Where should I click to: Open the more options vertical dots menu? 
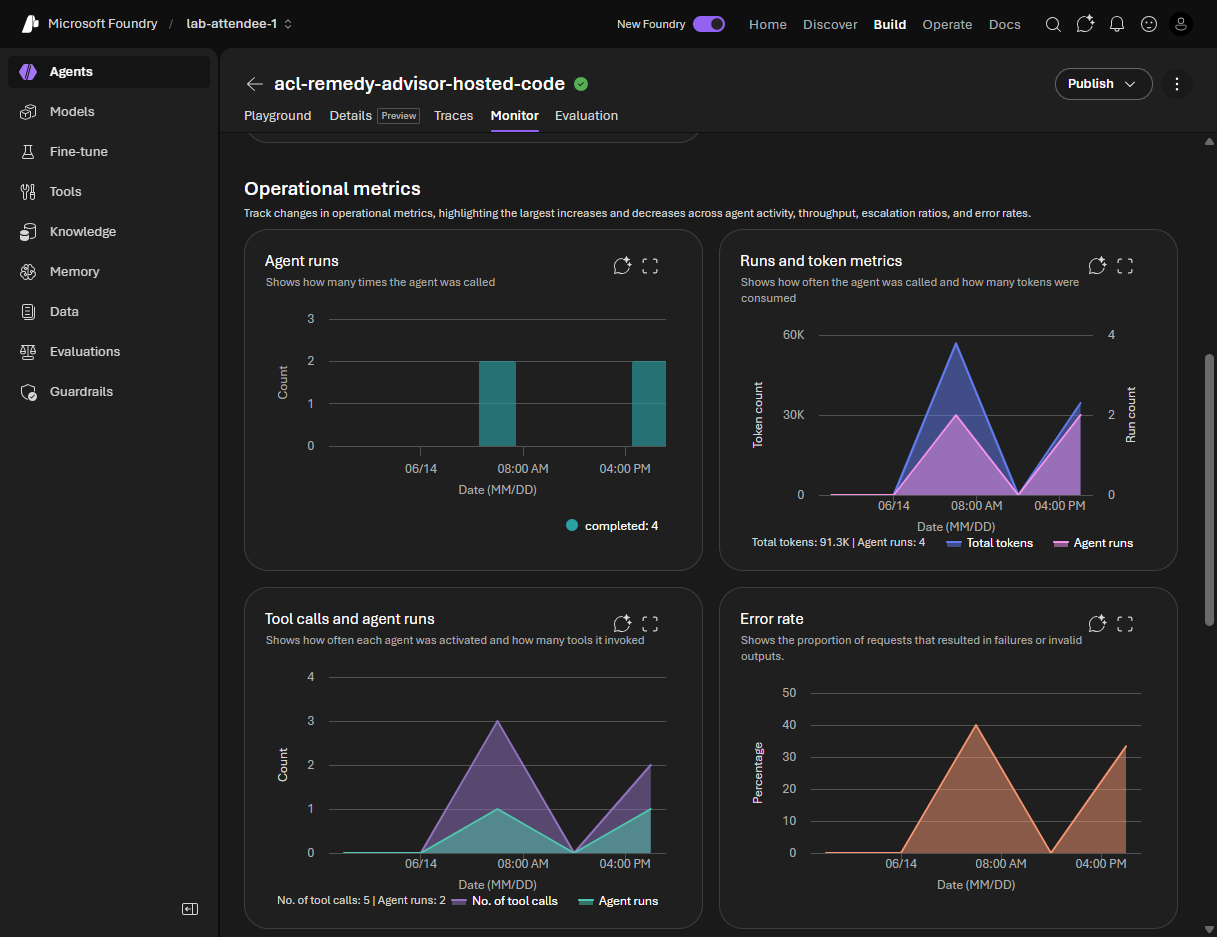pos(1177,84)
